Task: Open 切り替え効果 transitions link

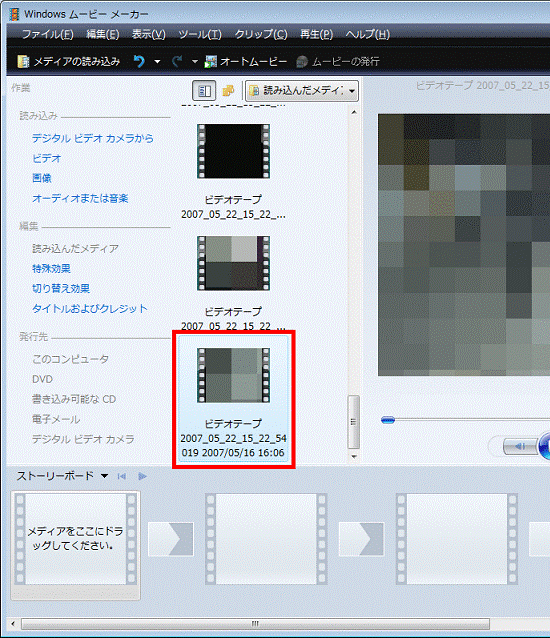Action: pos(61,288)
